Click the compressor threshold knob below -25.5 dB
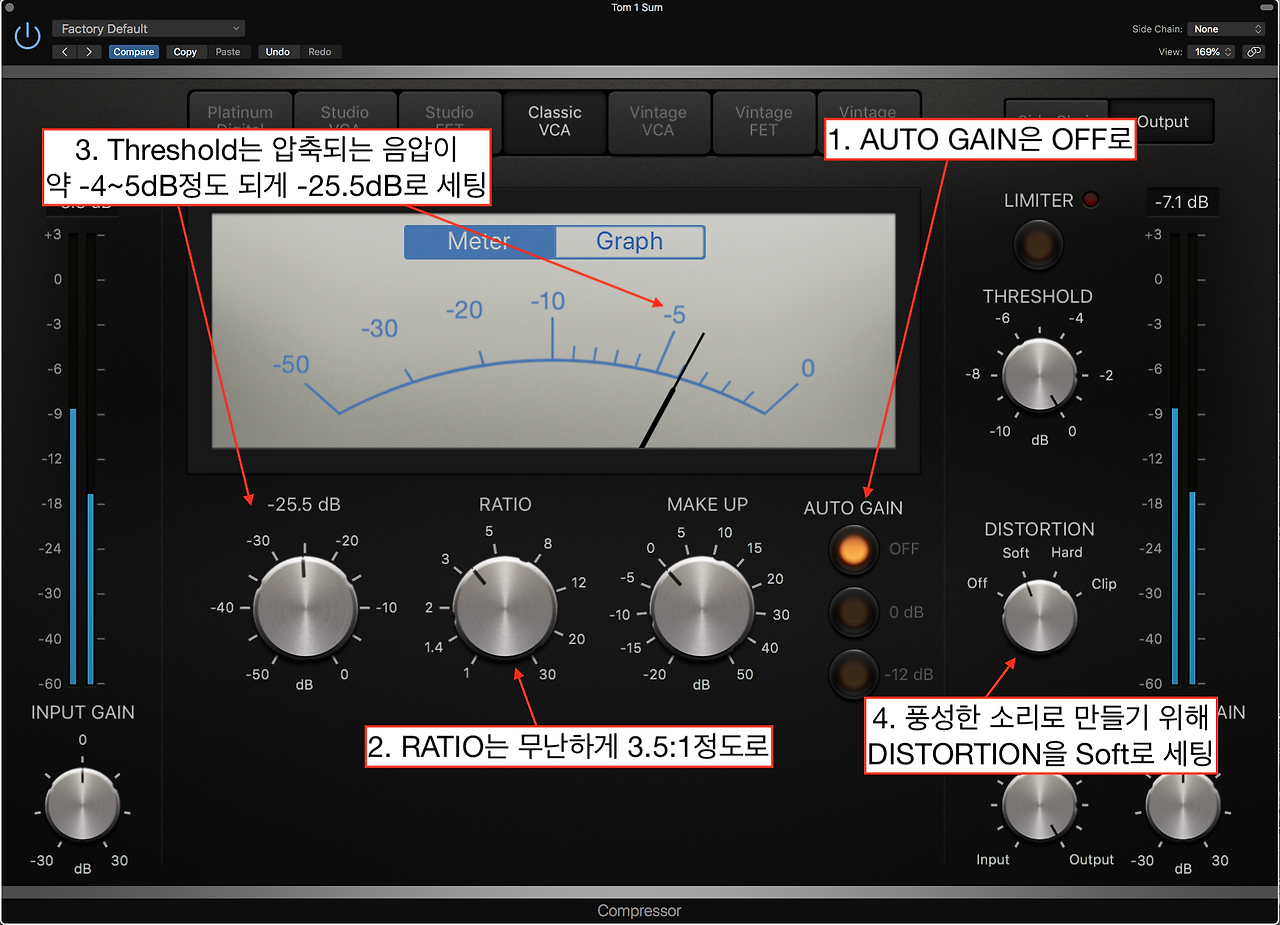This screenshot has width=1280, height=925. (x=305, y=607)
